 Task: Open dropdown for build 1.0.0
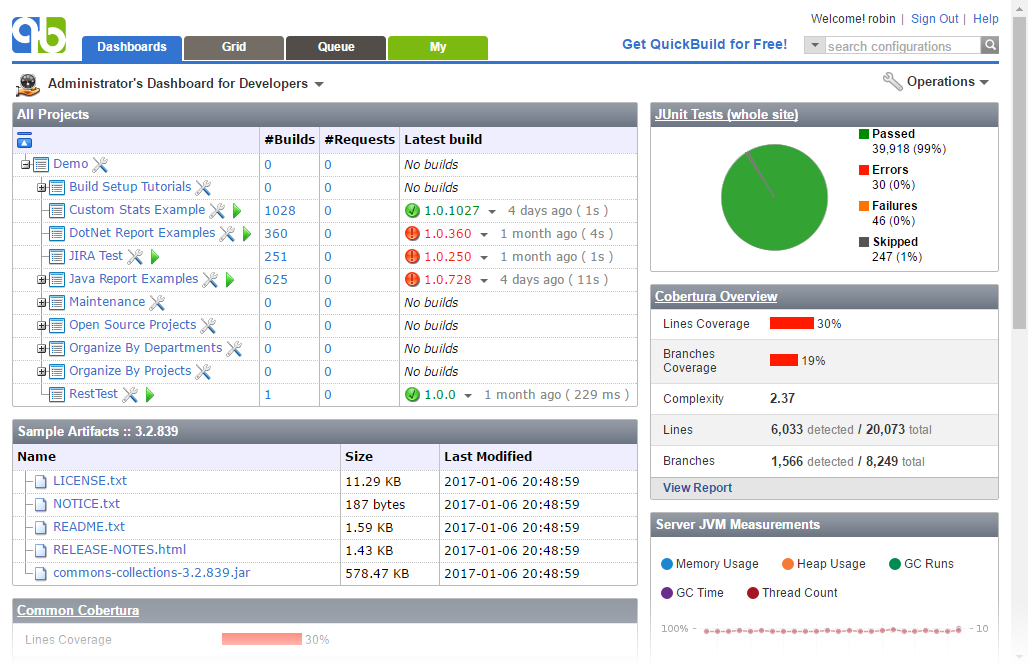pyautogui.click(x=468, y=396)
